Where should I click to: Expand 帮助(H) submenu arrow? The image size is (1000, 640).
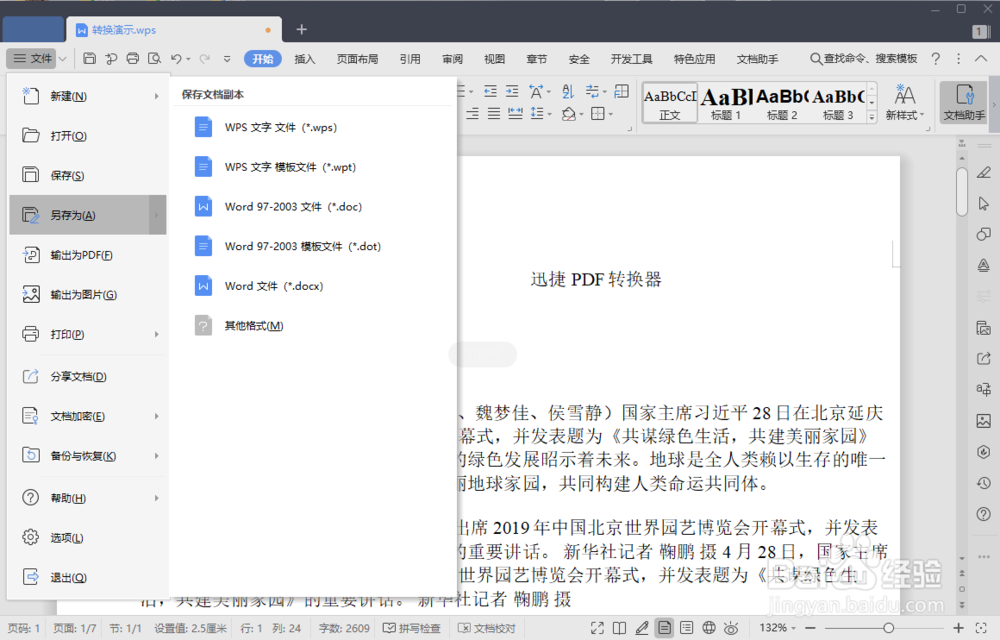pos(156,498)
